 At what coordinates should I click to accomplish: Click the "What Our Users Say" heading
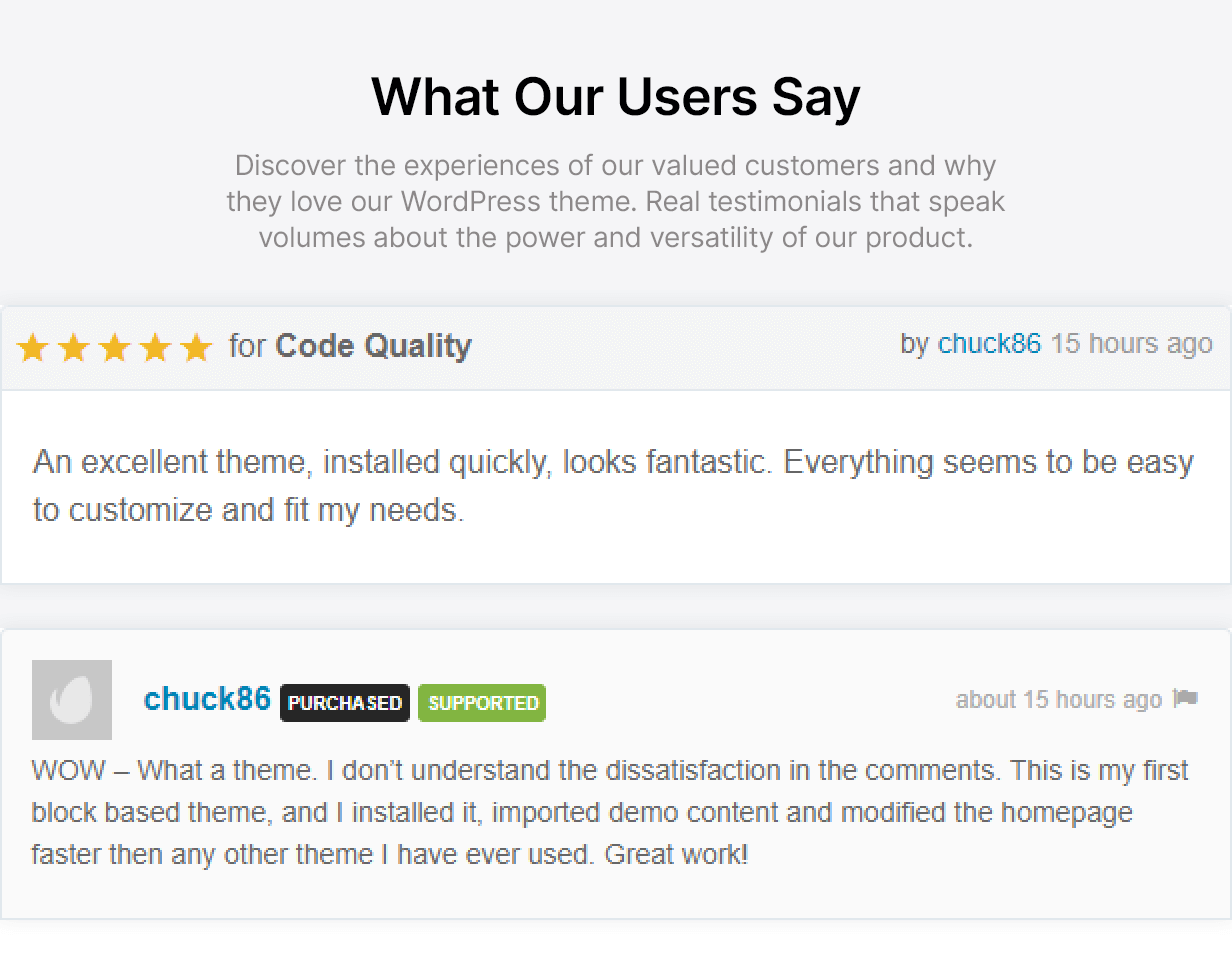click(x=615, y=97)
